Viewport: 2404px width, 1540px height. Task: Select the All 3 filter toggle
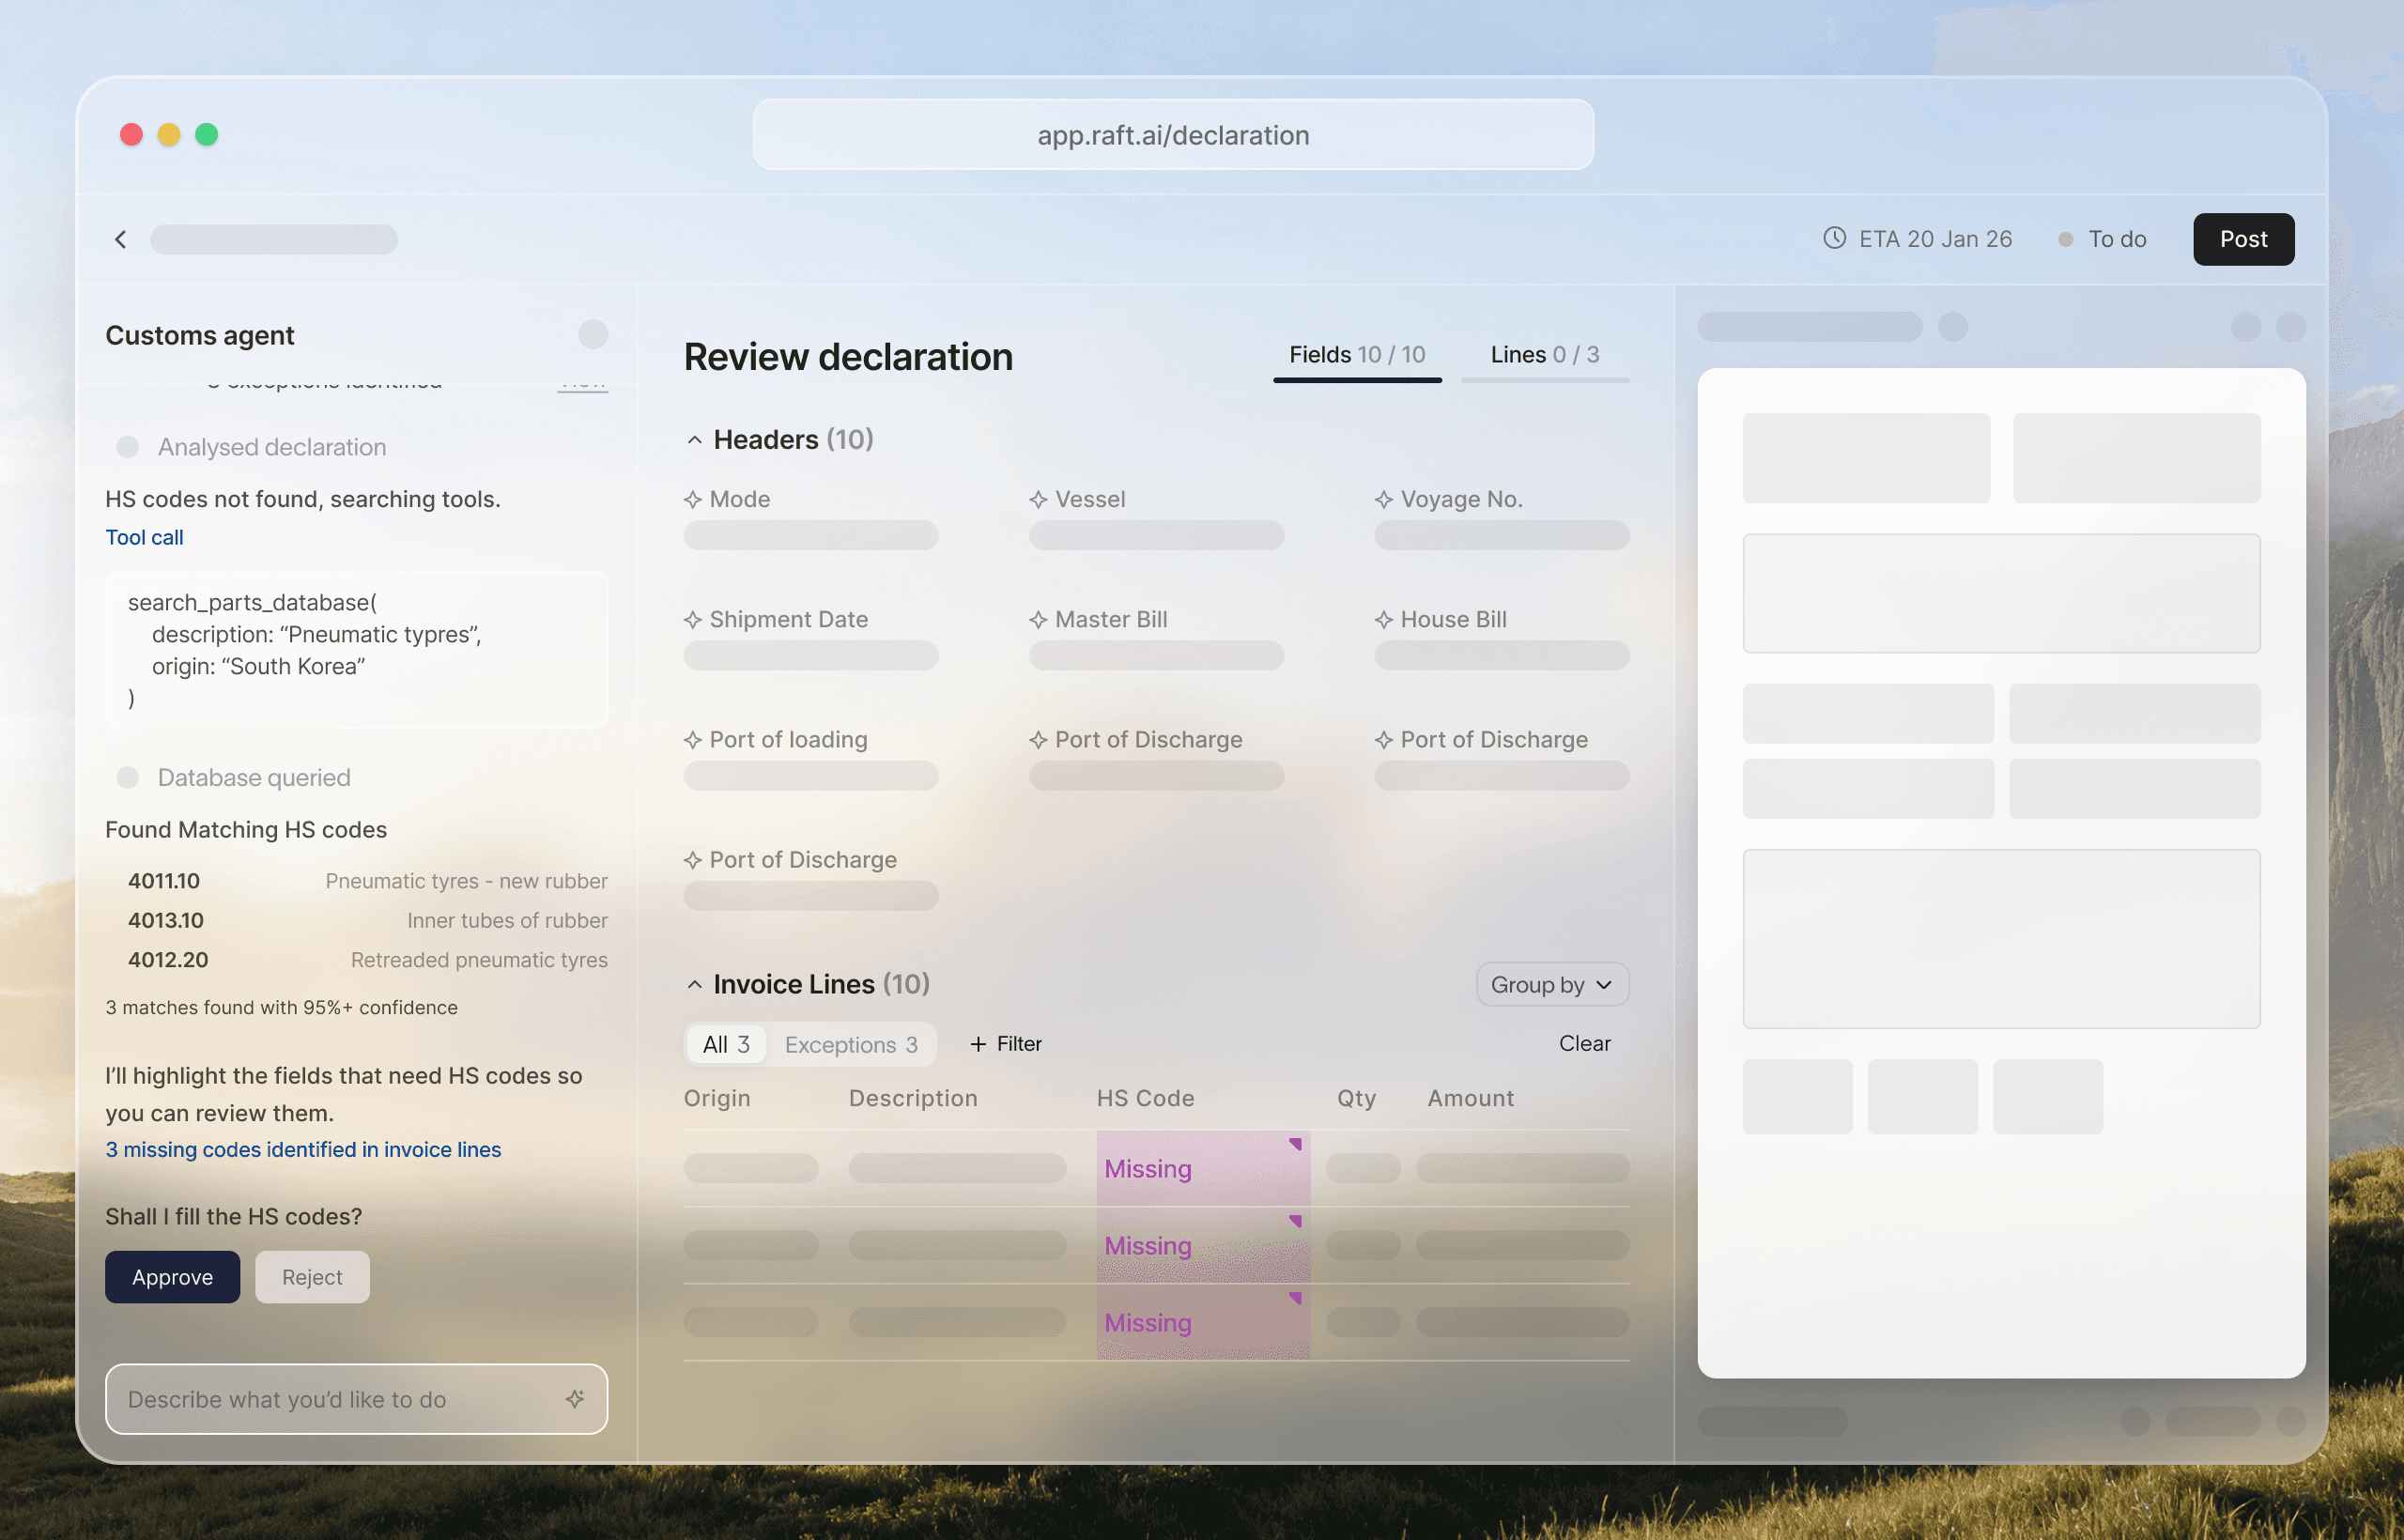point(726,1044)
